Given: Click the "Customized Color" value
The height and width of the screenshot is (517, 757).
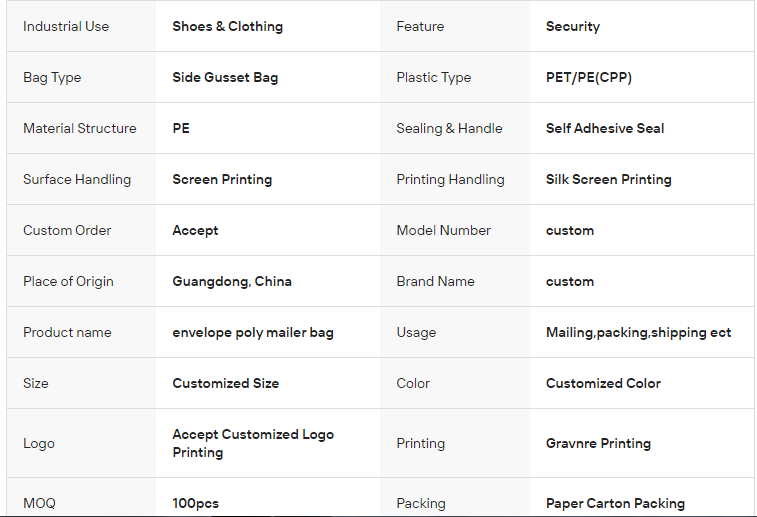Looking at the screenshot, I should tap(603, 383).
